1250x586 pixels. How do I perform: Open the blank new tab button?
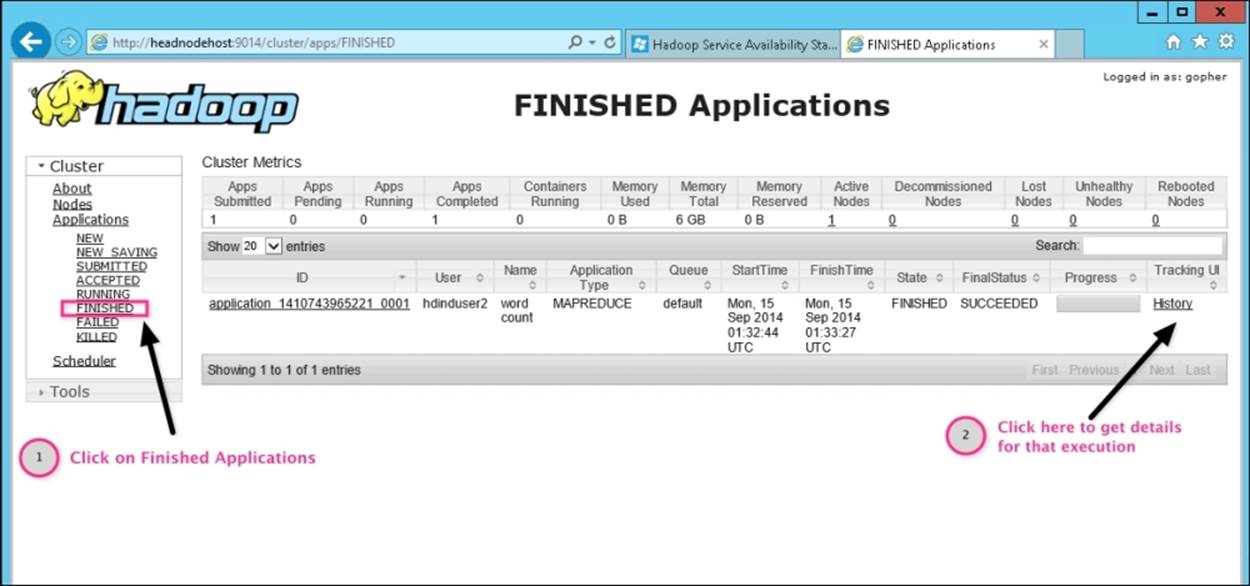pos(1070,44)
